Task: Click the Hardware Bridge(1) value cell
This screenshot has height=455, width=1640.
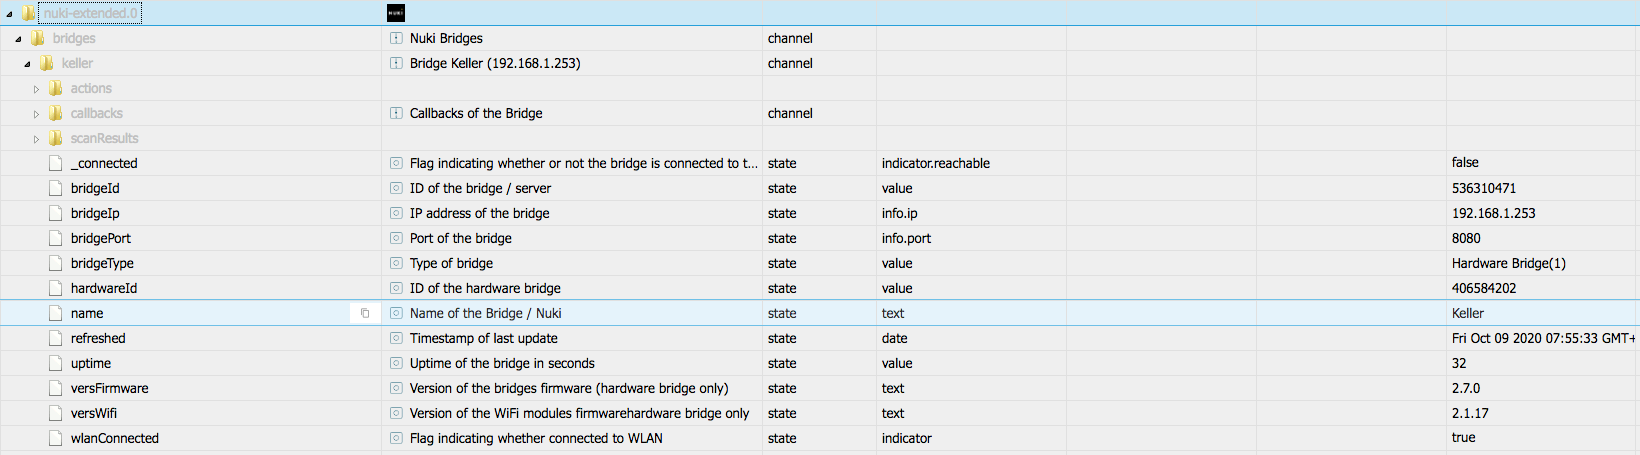Action: point(1508,263)
